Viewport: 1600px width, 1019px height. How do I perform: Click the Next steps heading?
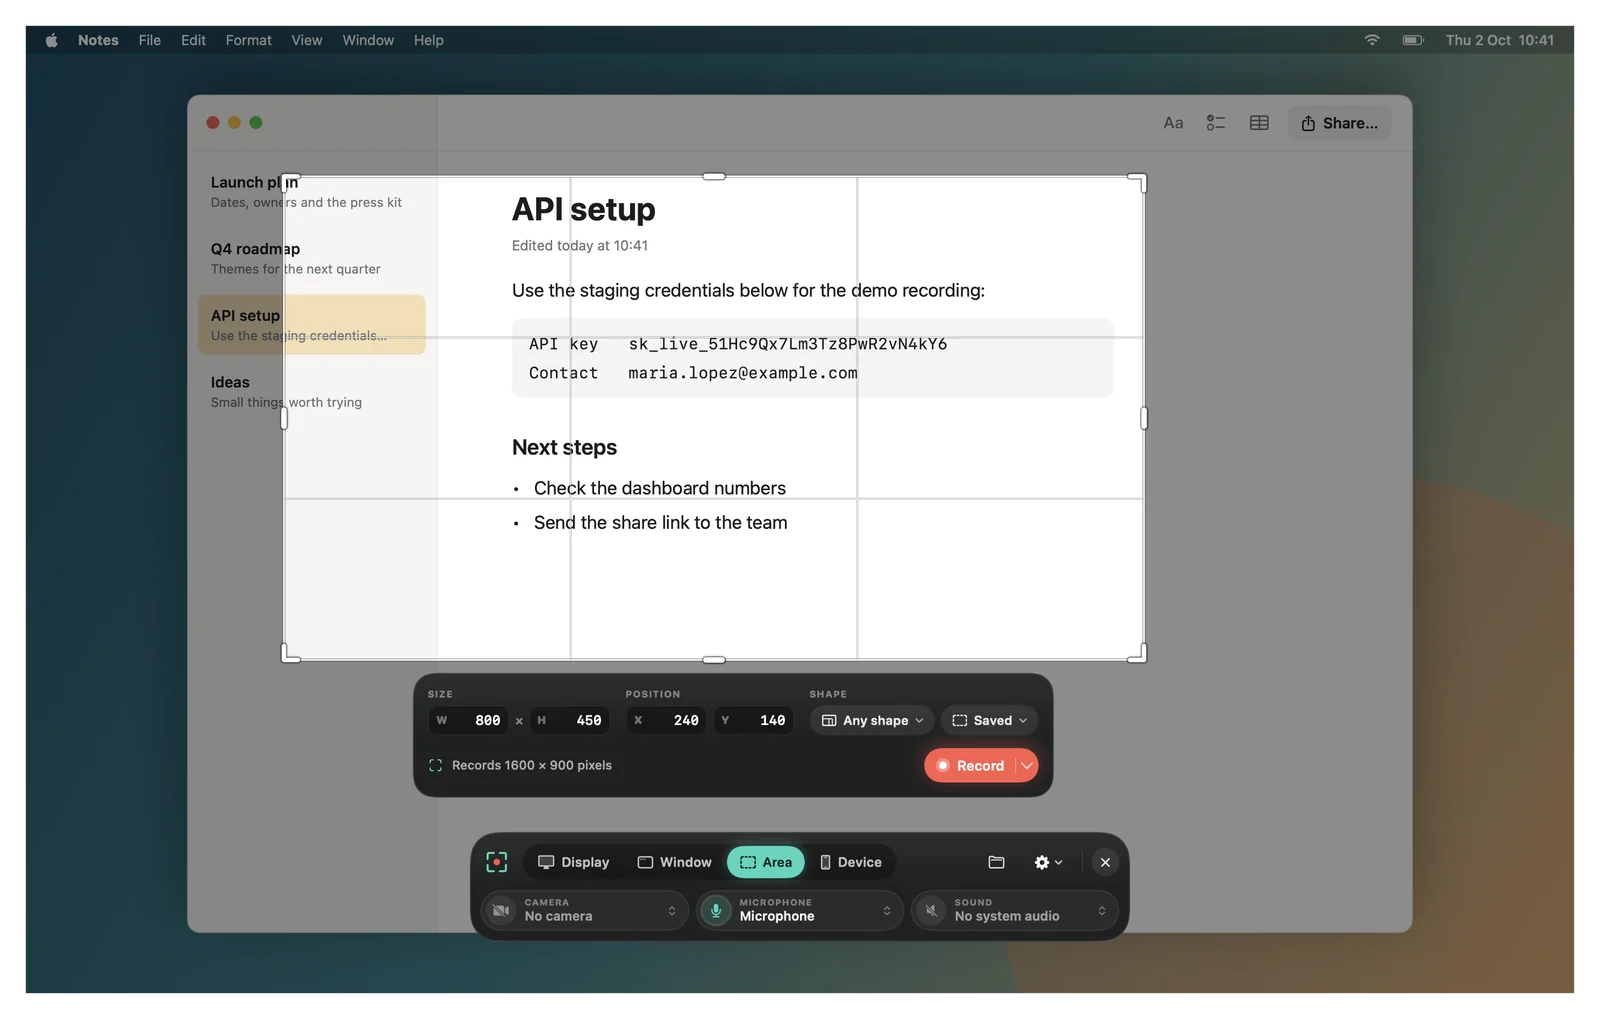(x=564, y=447)
